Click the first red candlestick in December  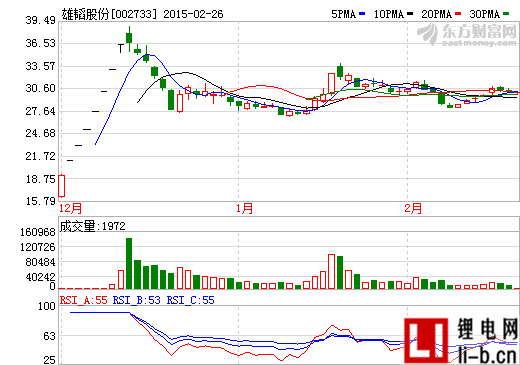[62, 186]
